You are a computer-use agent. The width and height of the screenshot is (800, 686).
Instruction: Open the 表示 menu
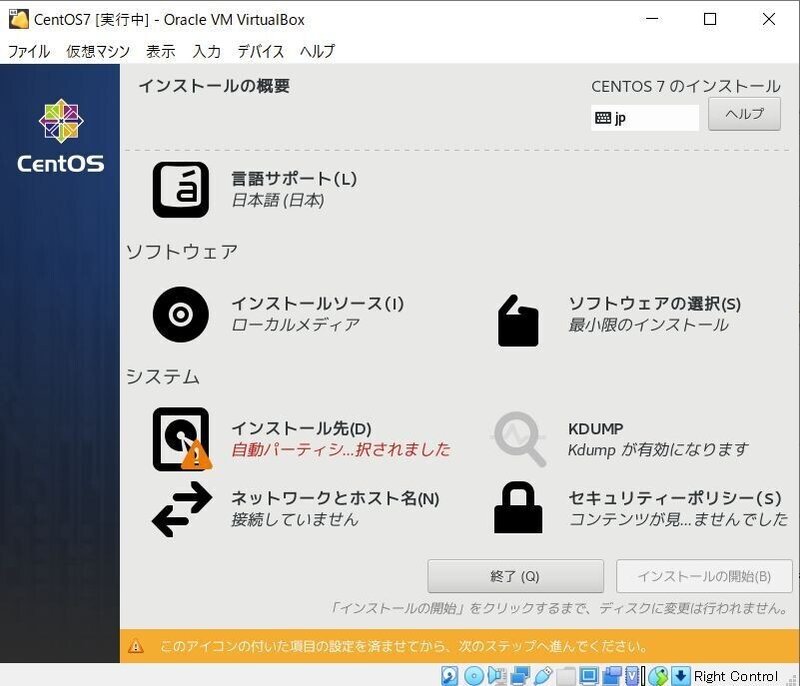click(161, 51)
